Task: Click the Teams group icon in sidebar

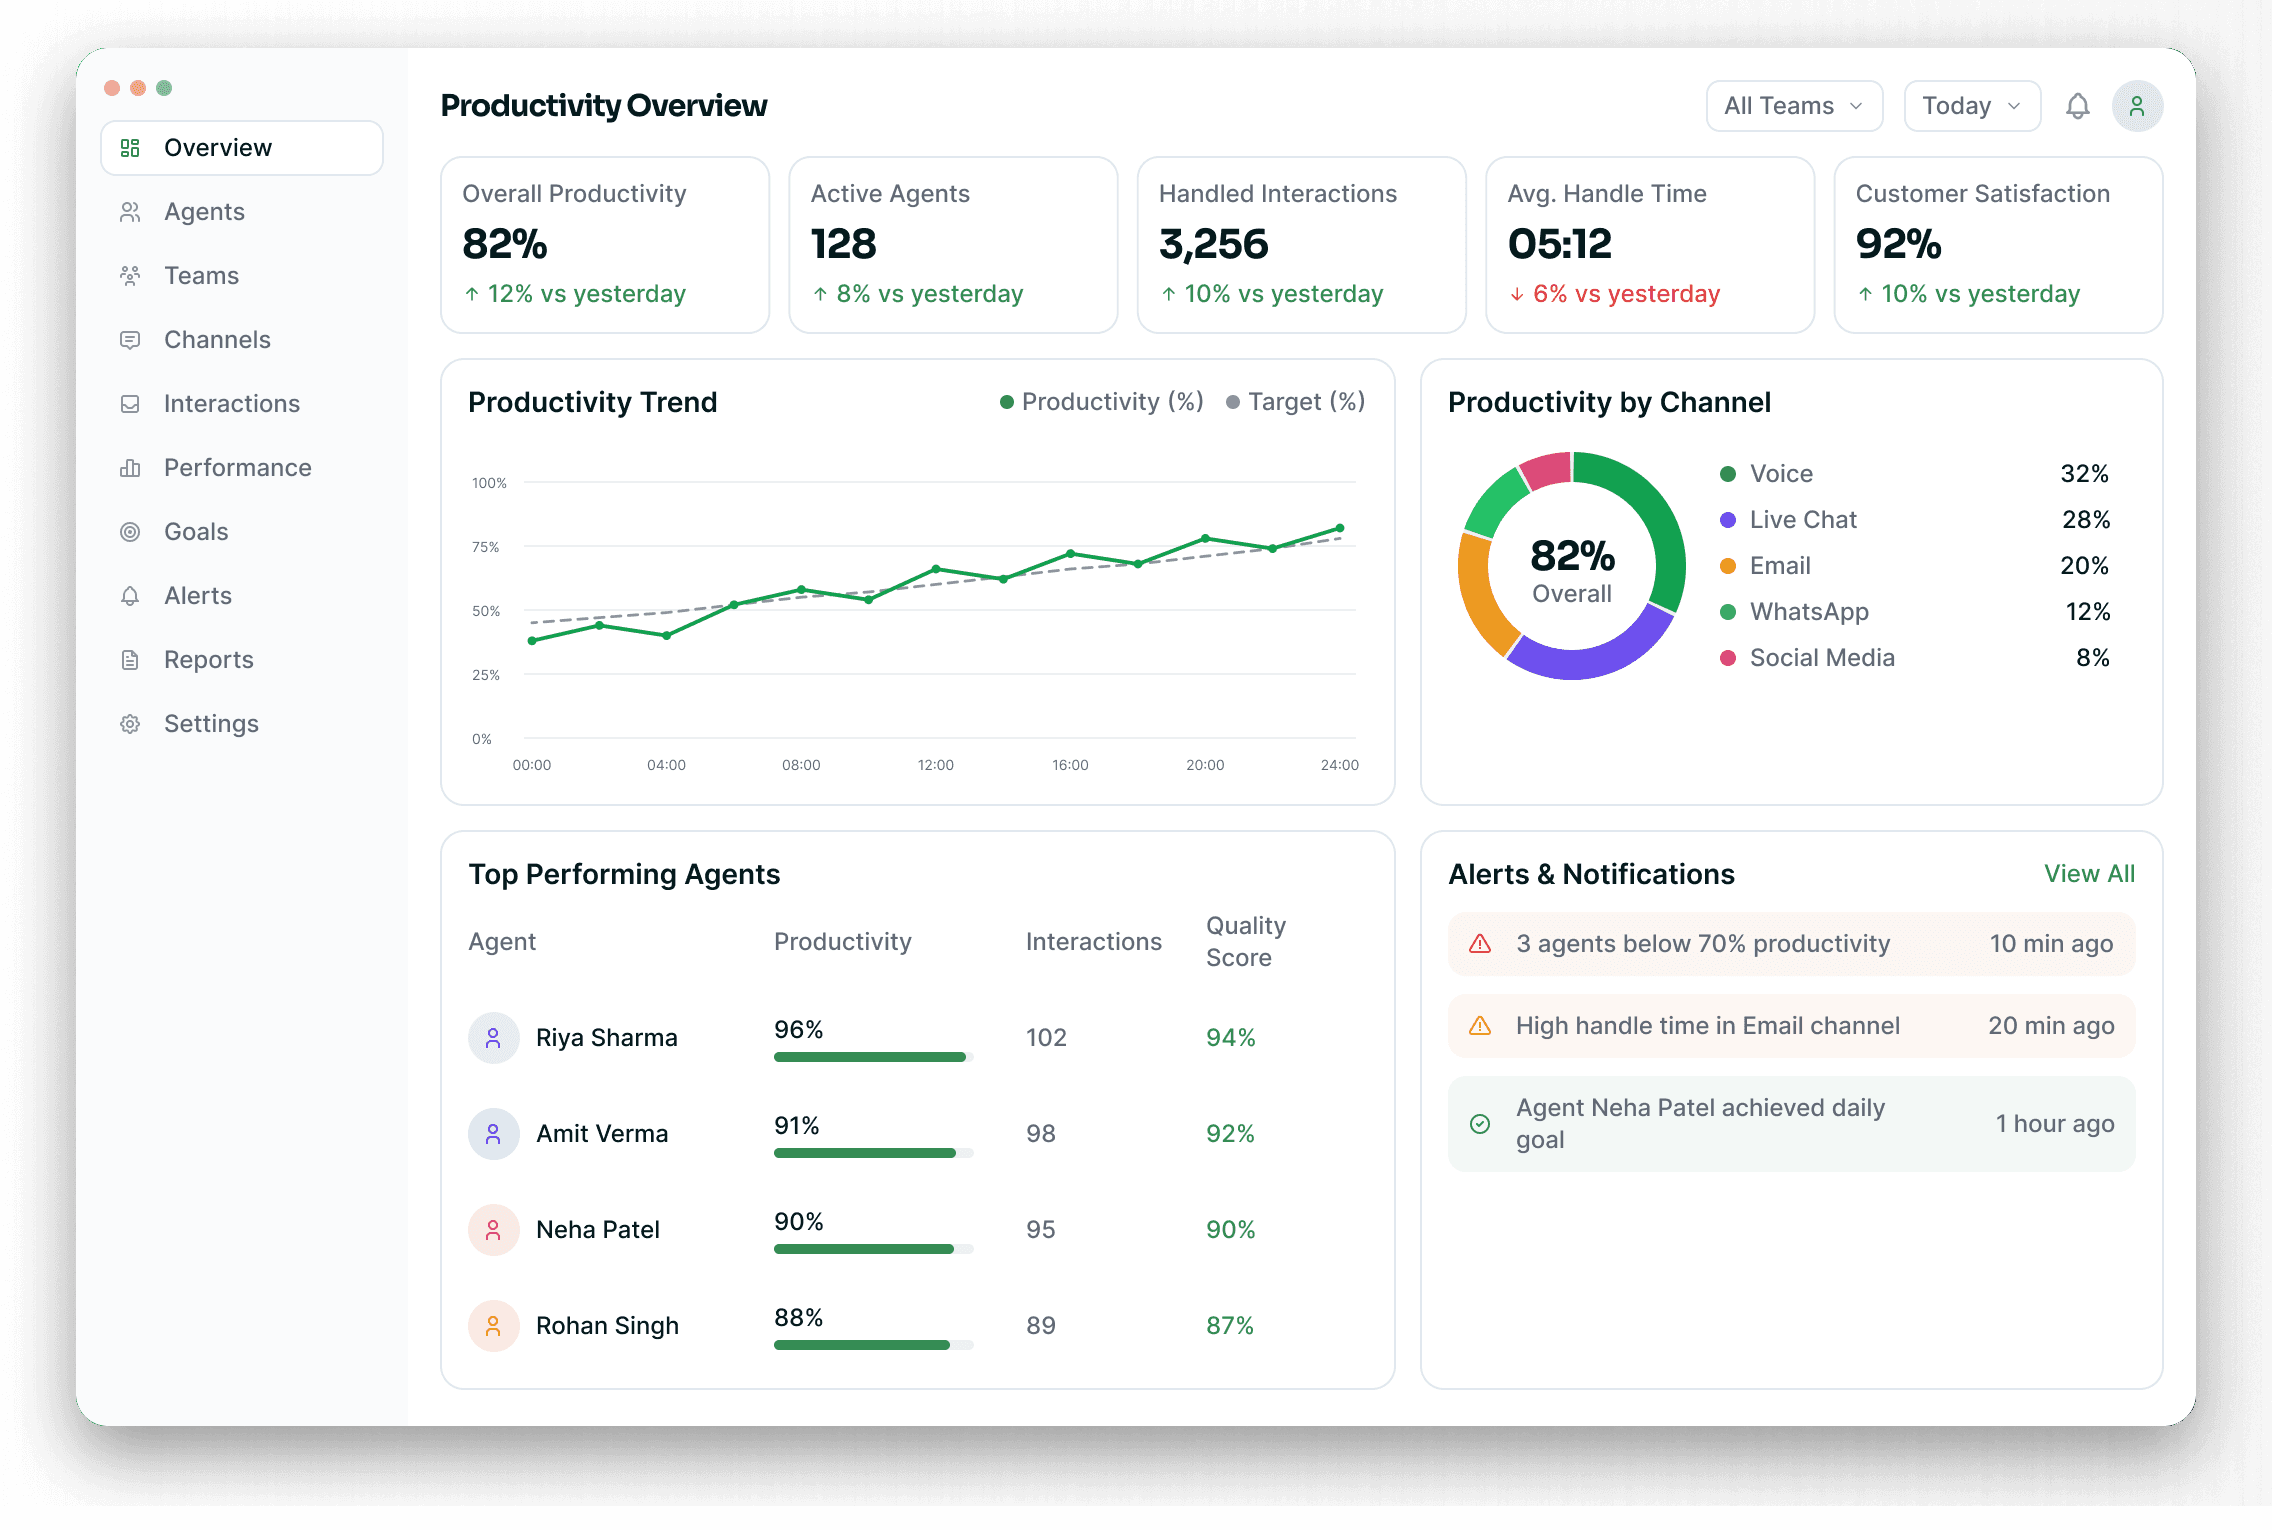Action: click(130, 276)
